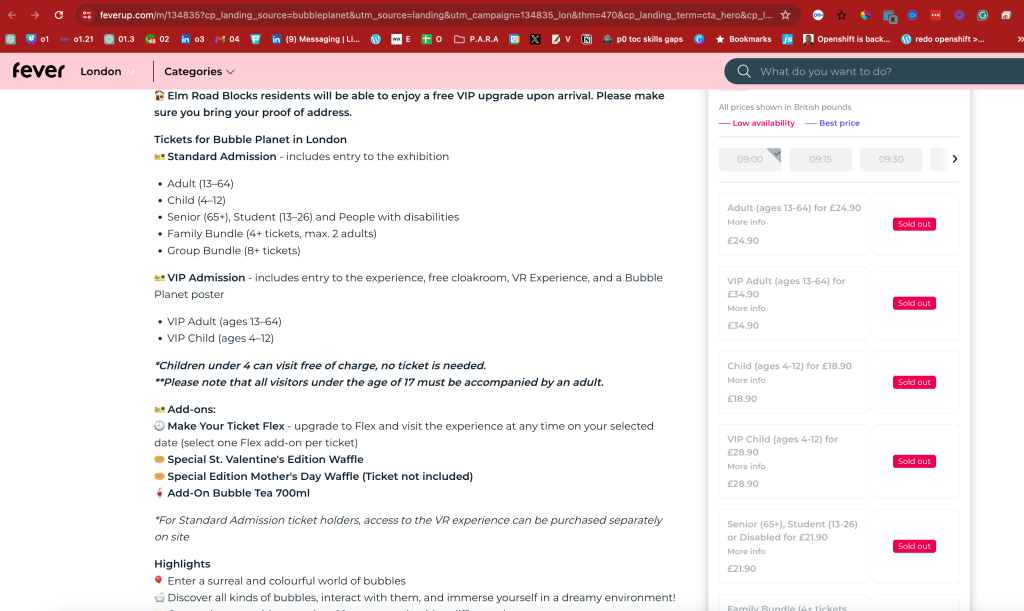Open the o1 bookmark
1024x611 pixels.
click(x=37, y=39)
